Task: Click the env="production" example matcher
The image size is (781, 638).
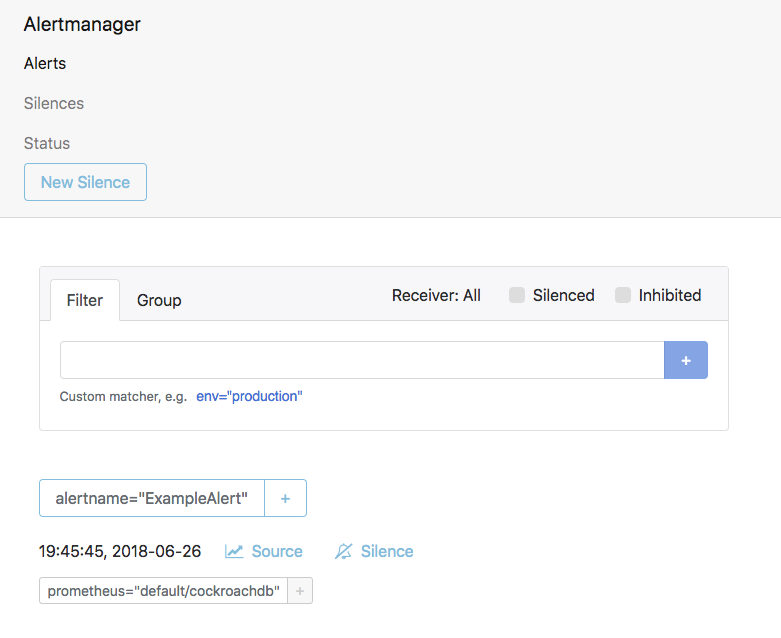Action: [249, 396]
